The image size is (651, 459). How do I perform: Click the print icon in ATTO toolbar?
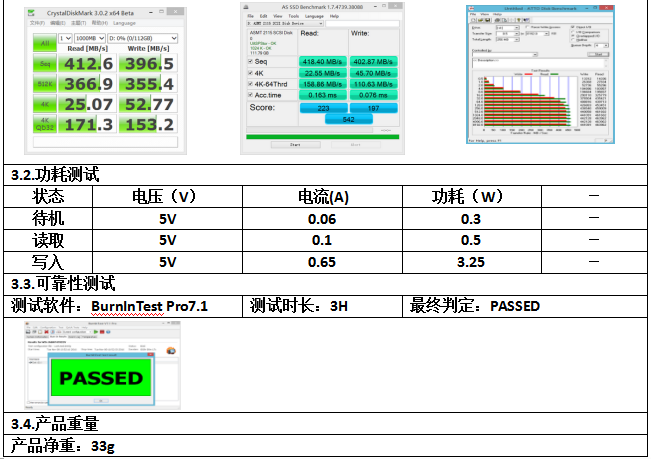coord(497,20)
